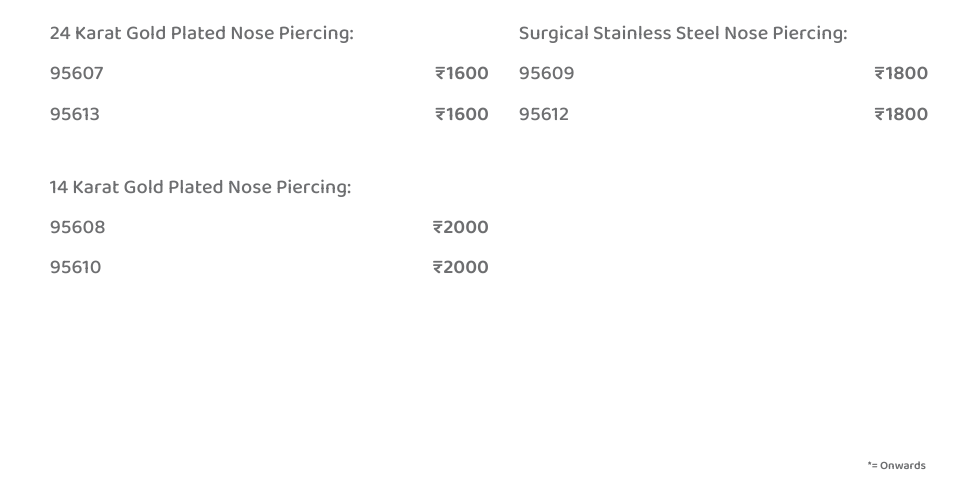Click the ₹1800 price beside 95609
975x485 pixels.
[901, 73]
